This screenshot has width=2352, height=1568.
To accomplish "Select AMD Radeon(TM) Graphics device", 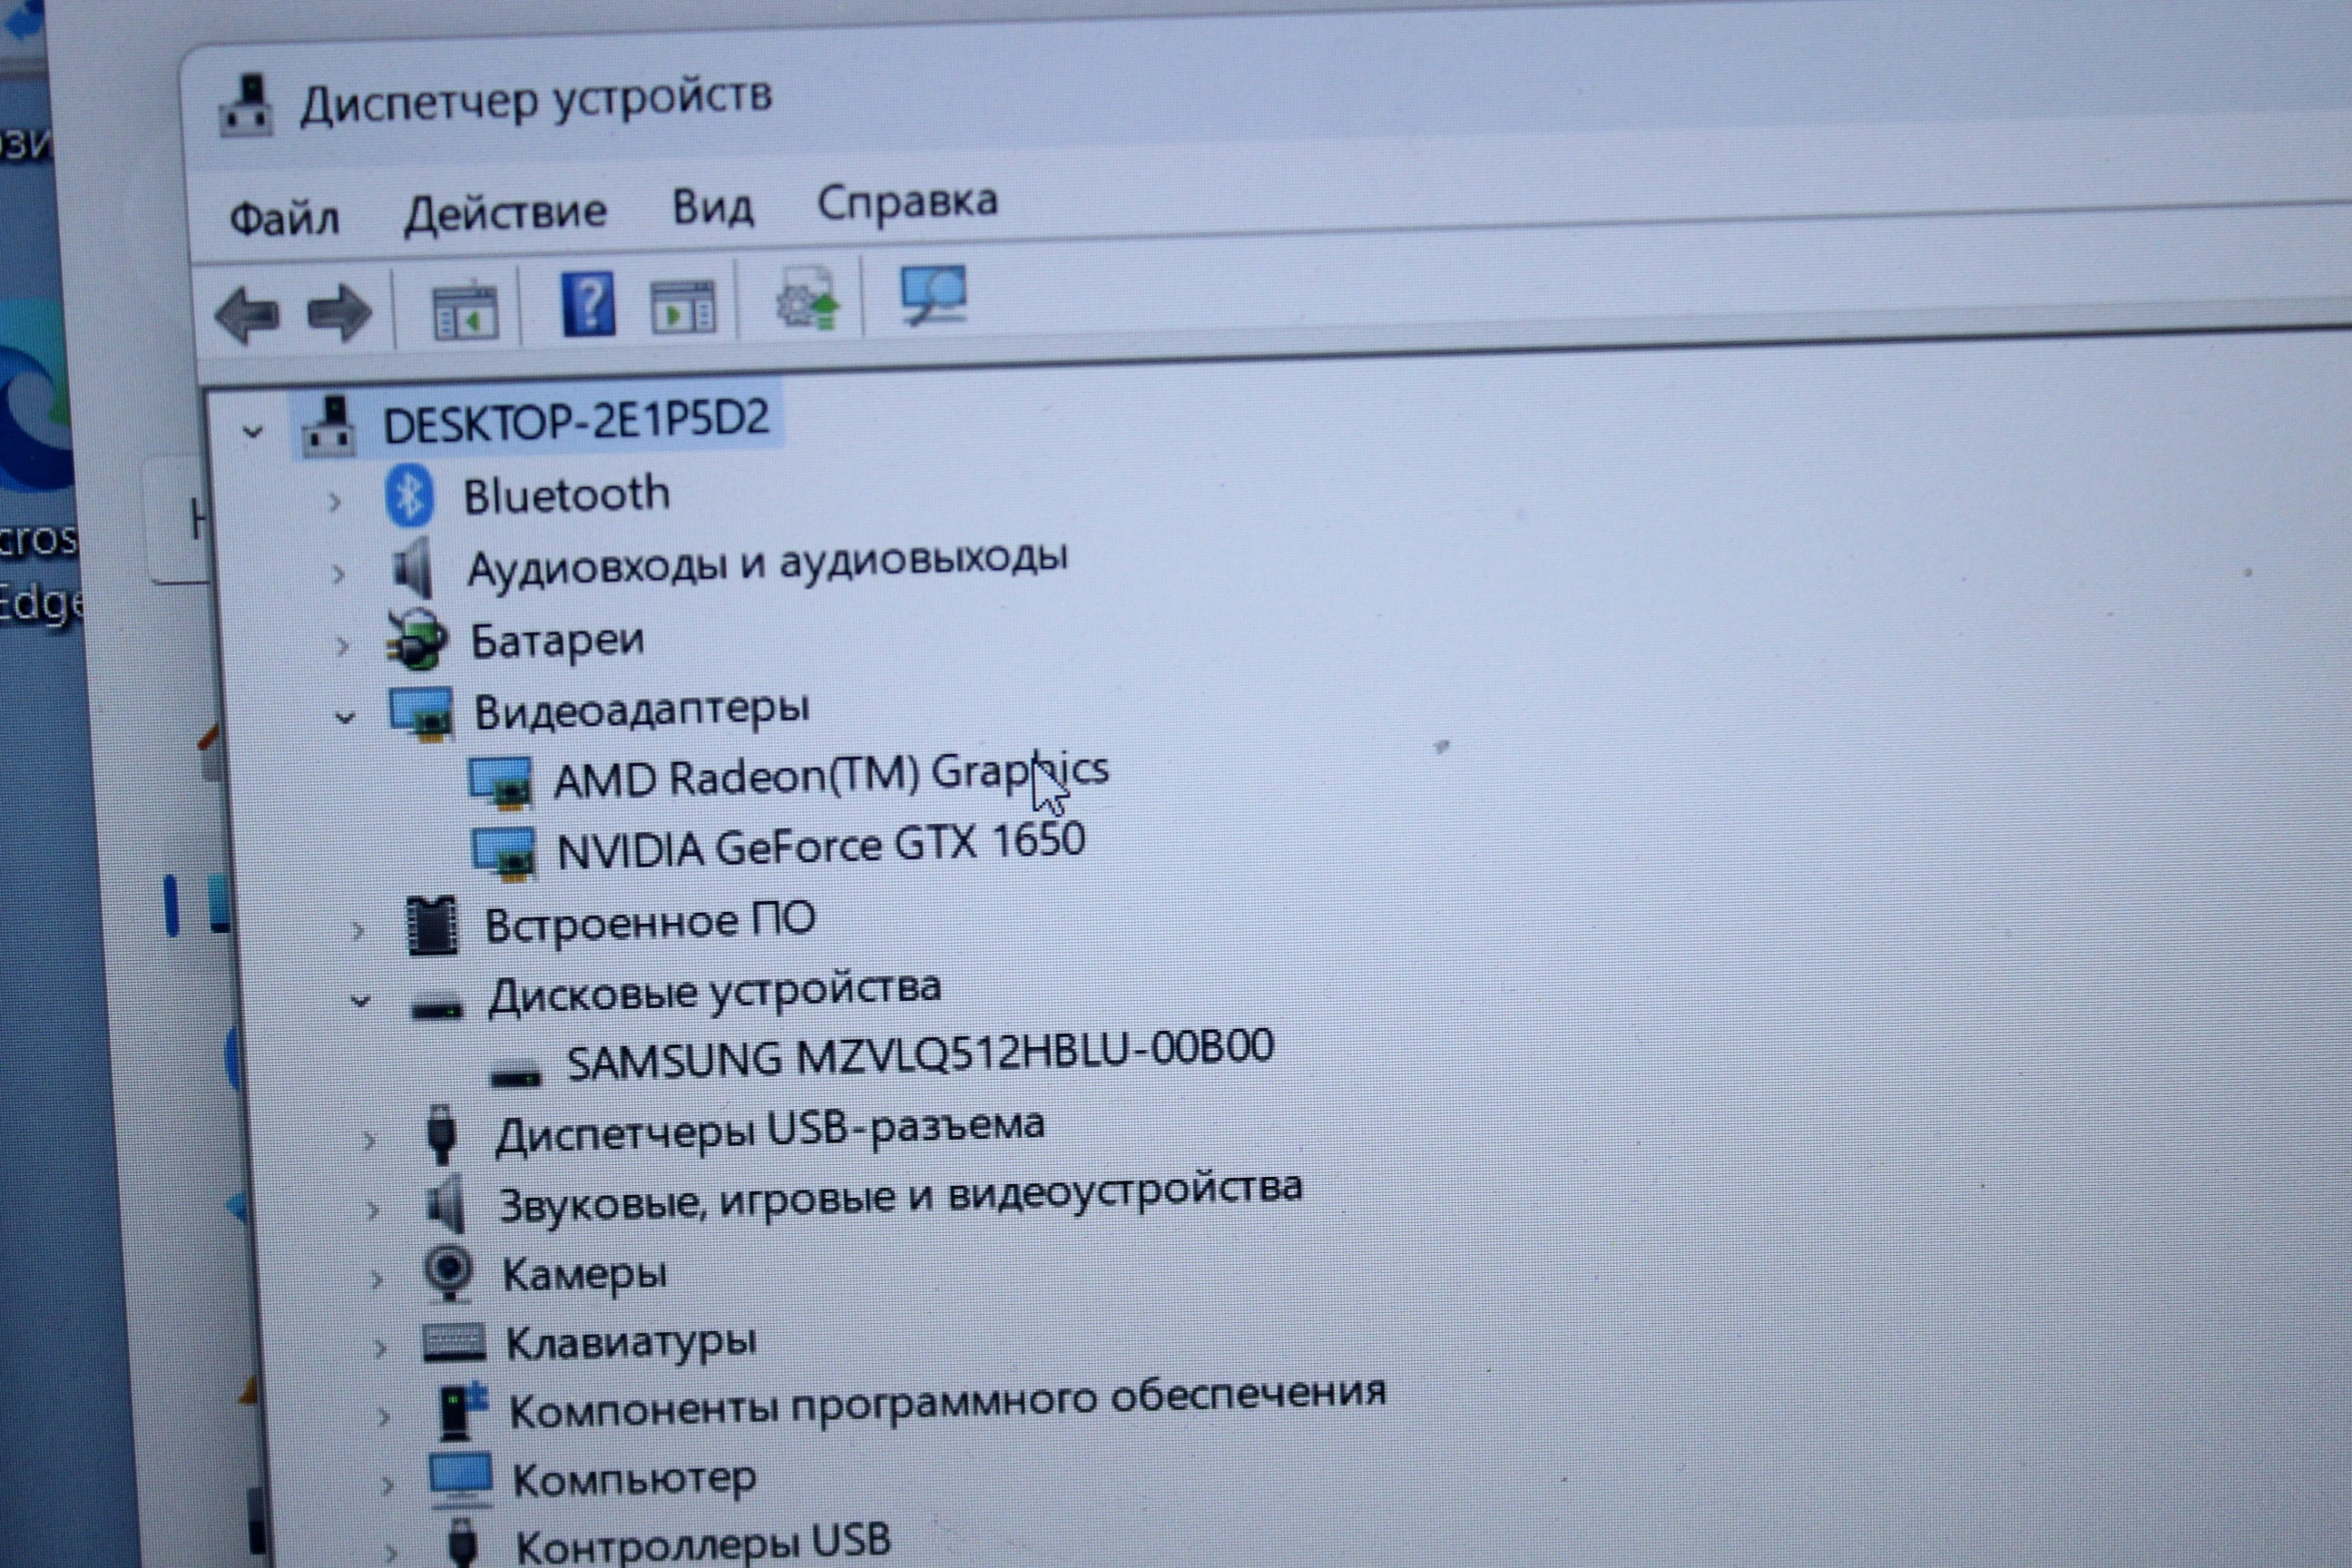I will coord(830,775).
